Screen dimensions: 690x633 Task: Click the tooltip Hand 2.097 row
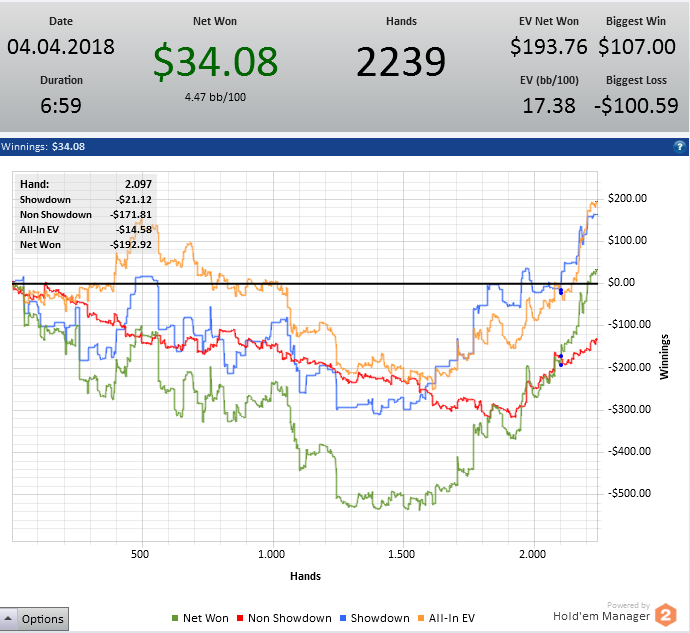point(86,184)
